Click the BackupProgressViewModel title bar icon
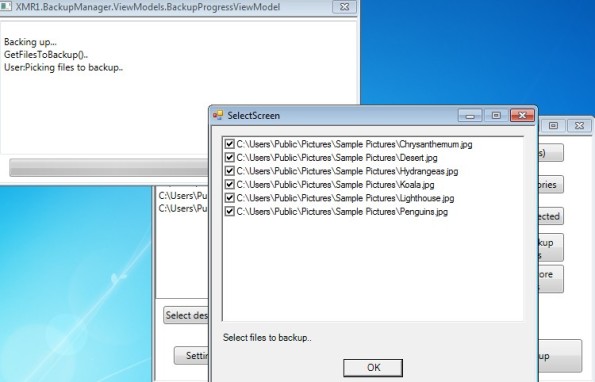Viewport: 595px width, 382px height. point(6,6)
